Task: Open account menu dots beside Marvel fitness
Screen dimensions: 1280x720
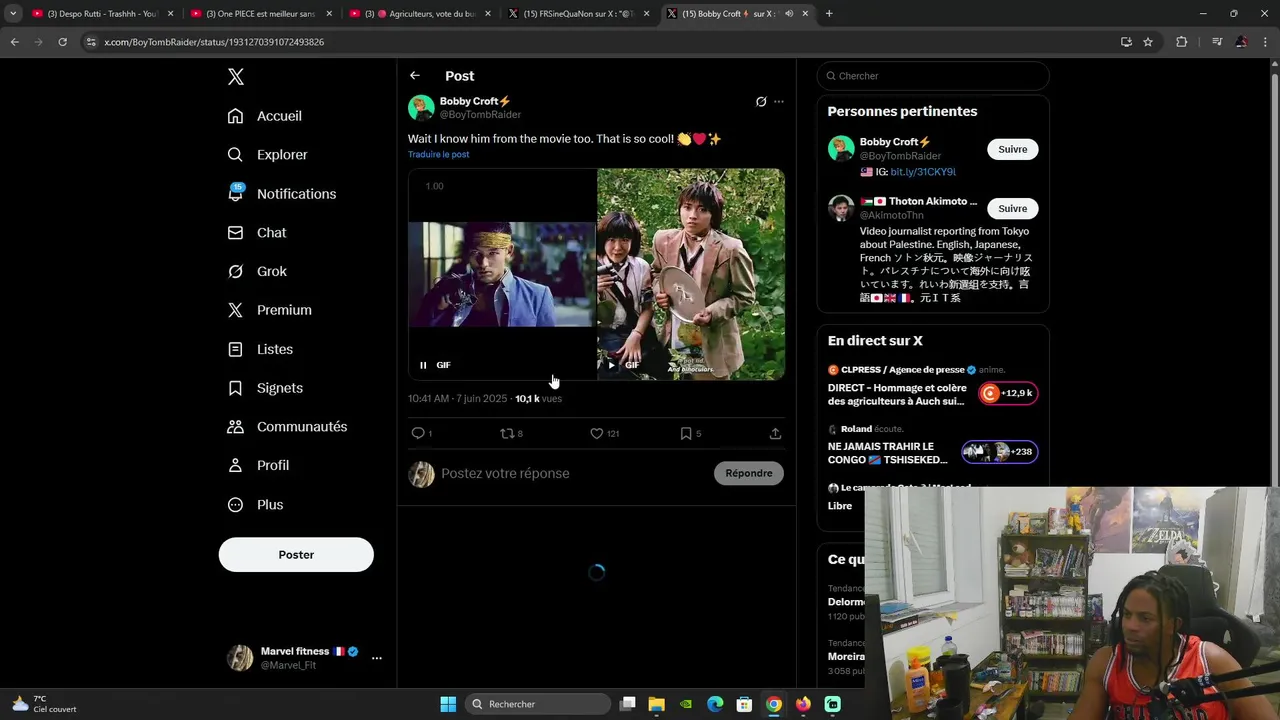Action: [377, 658]
